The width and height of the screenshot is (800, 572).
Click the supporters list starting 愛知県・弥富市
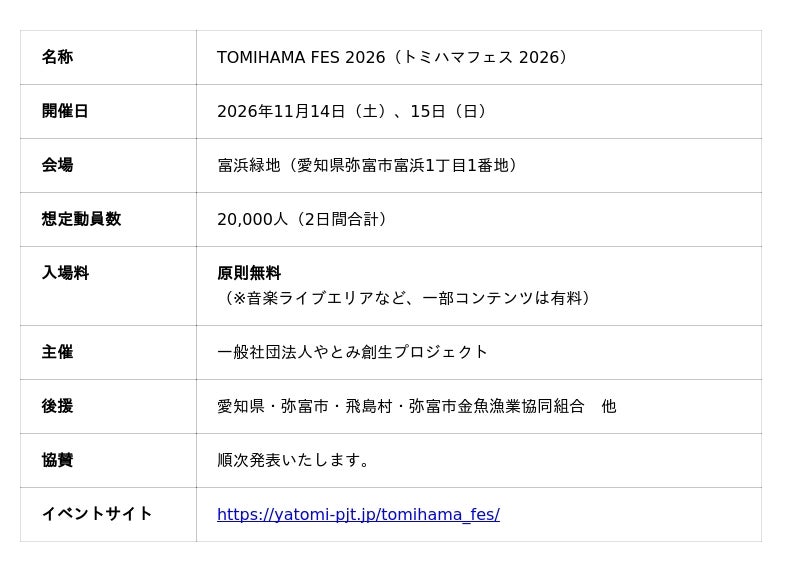point(416,406)
